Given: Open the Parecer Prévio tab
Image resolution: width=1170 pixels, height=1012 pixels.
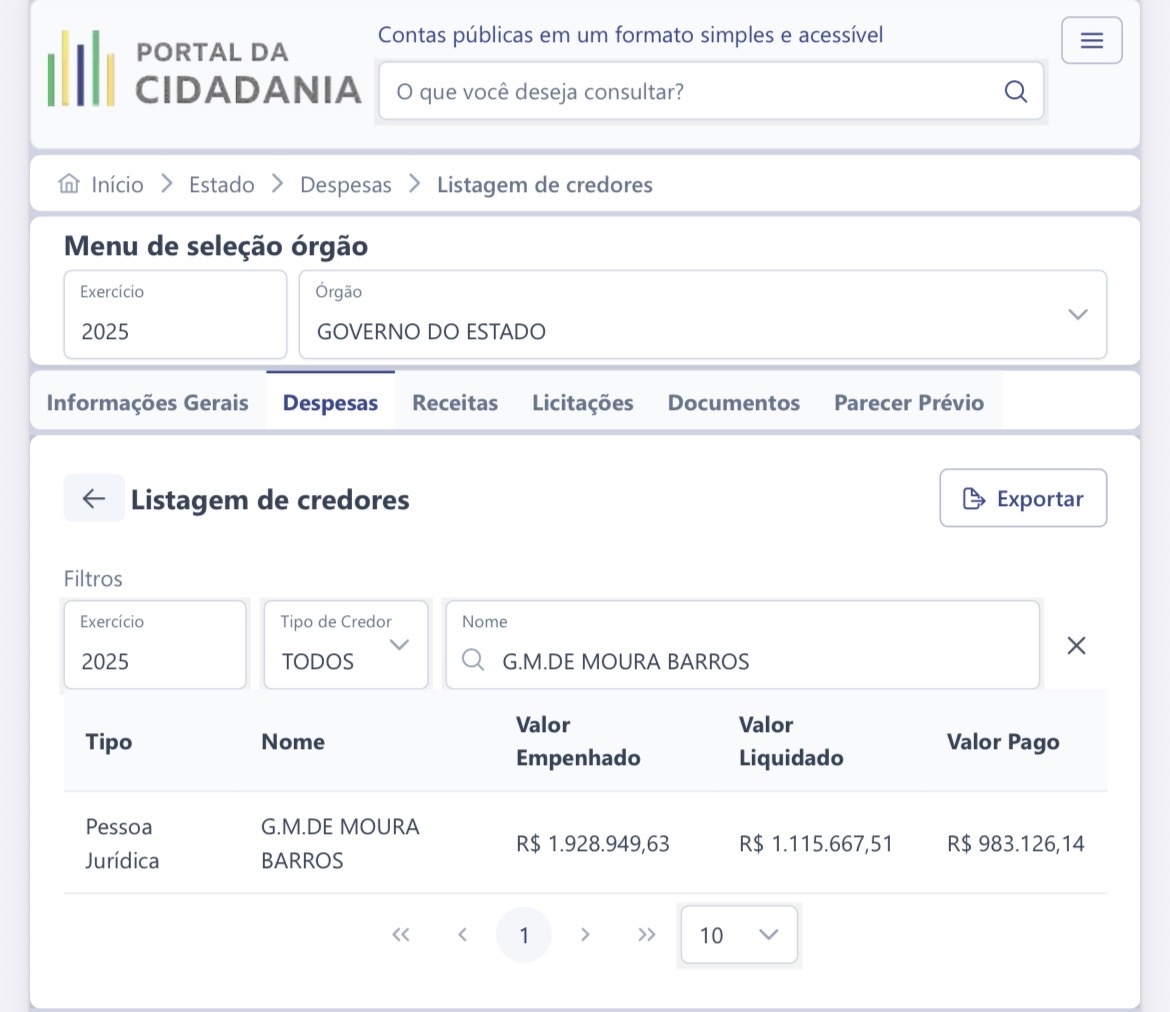Looking at the screenshot, I should [x=908, y=403].
